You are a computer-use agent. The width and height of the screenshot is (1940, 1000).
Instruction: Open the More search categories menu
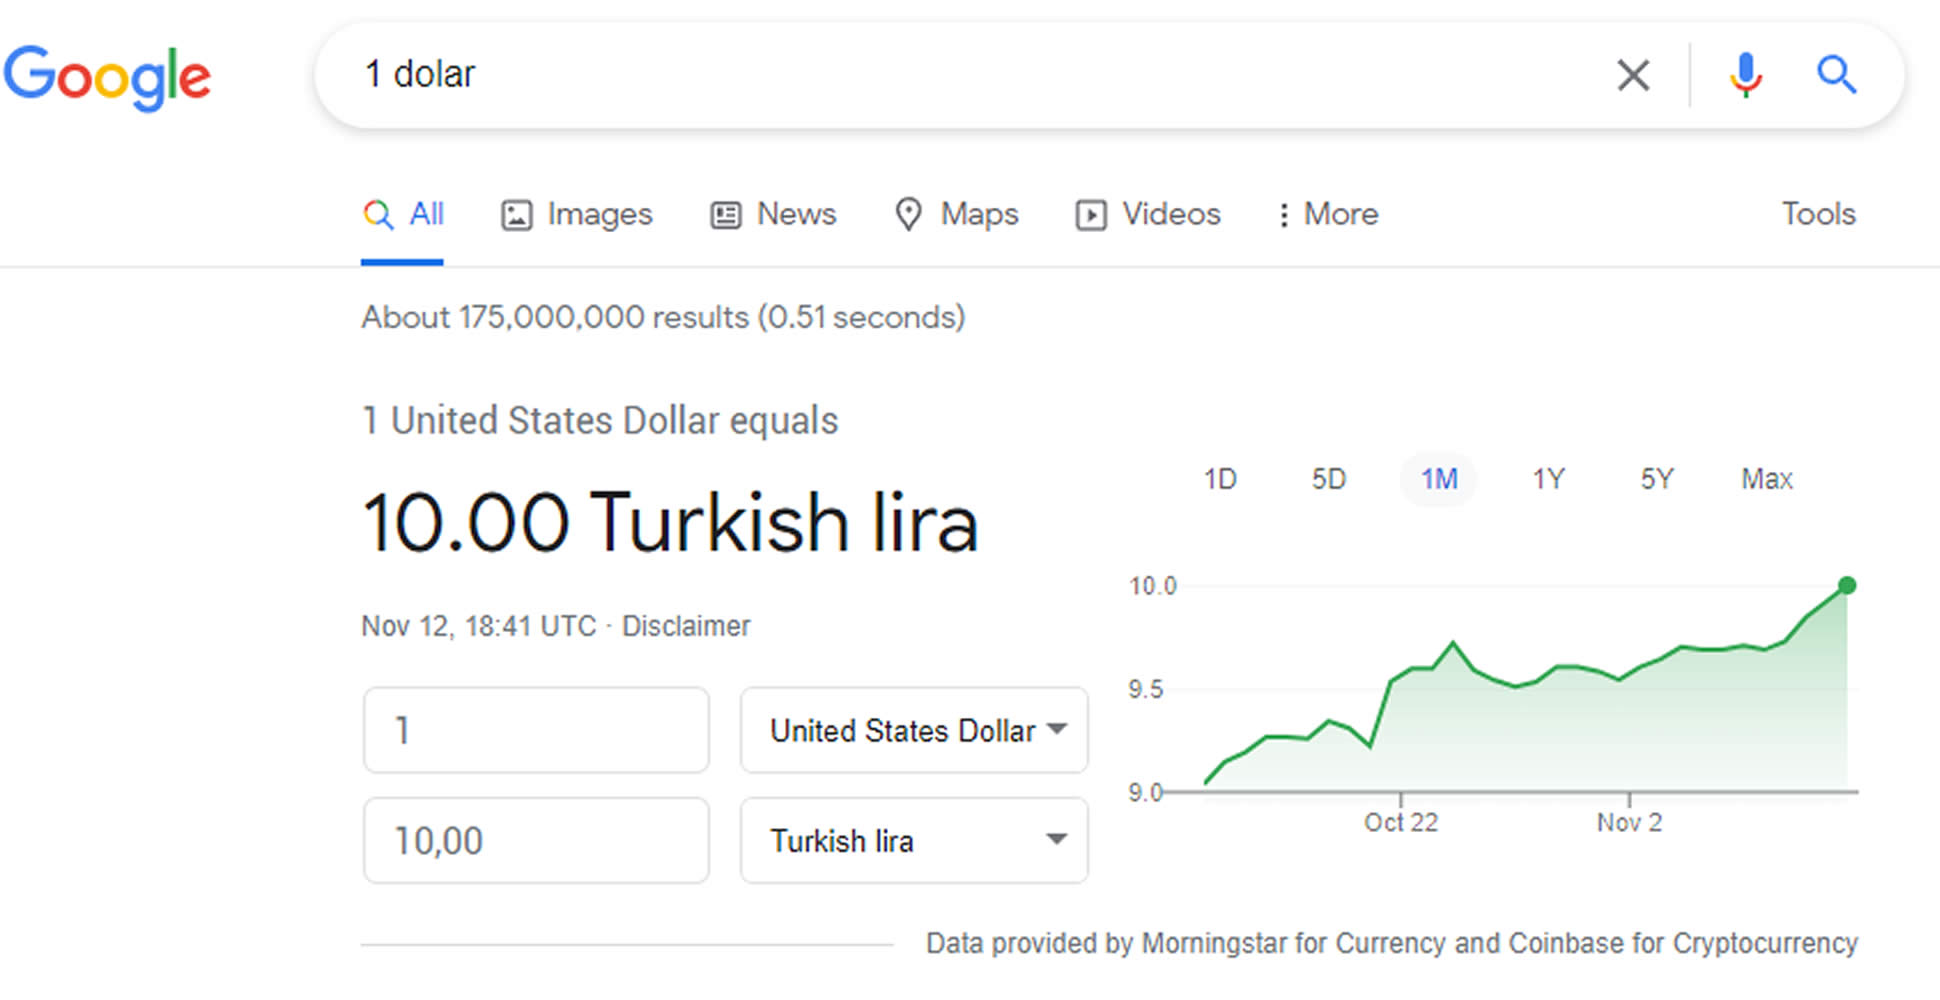pyautogui.click(x=1328, y=215)
